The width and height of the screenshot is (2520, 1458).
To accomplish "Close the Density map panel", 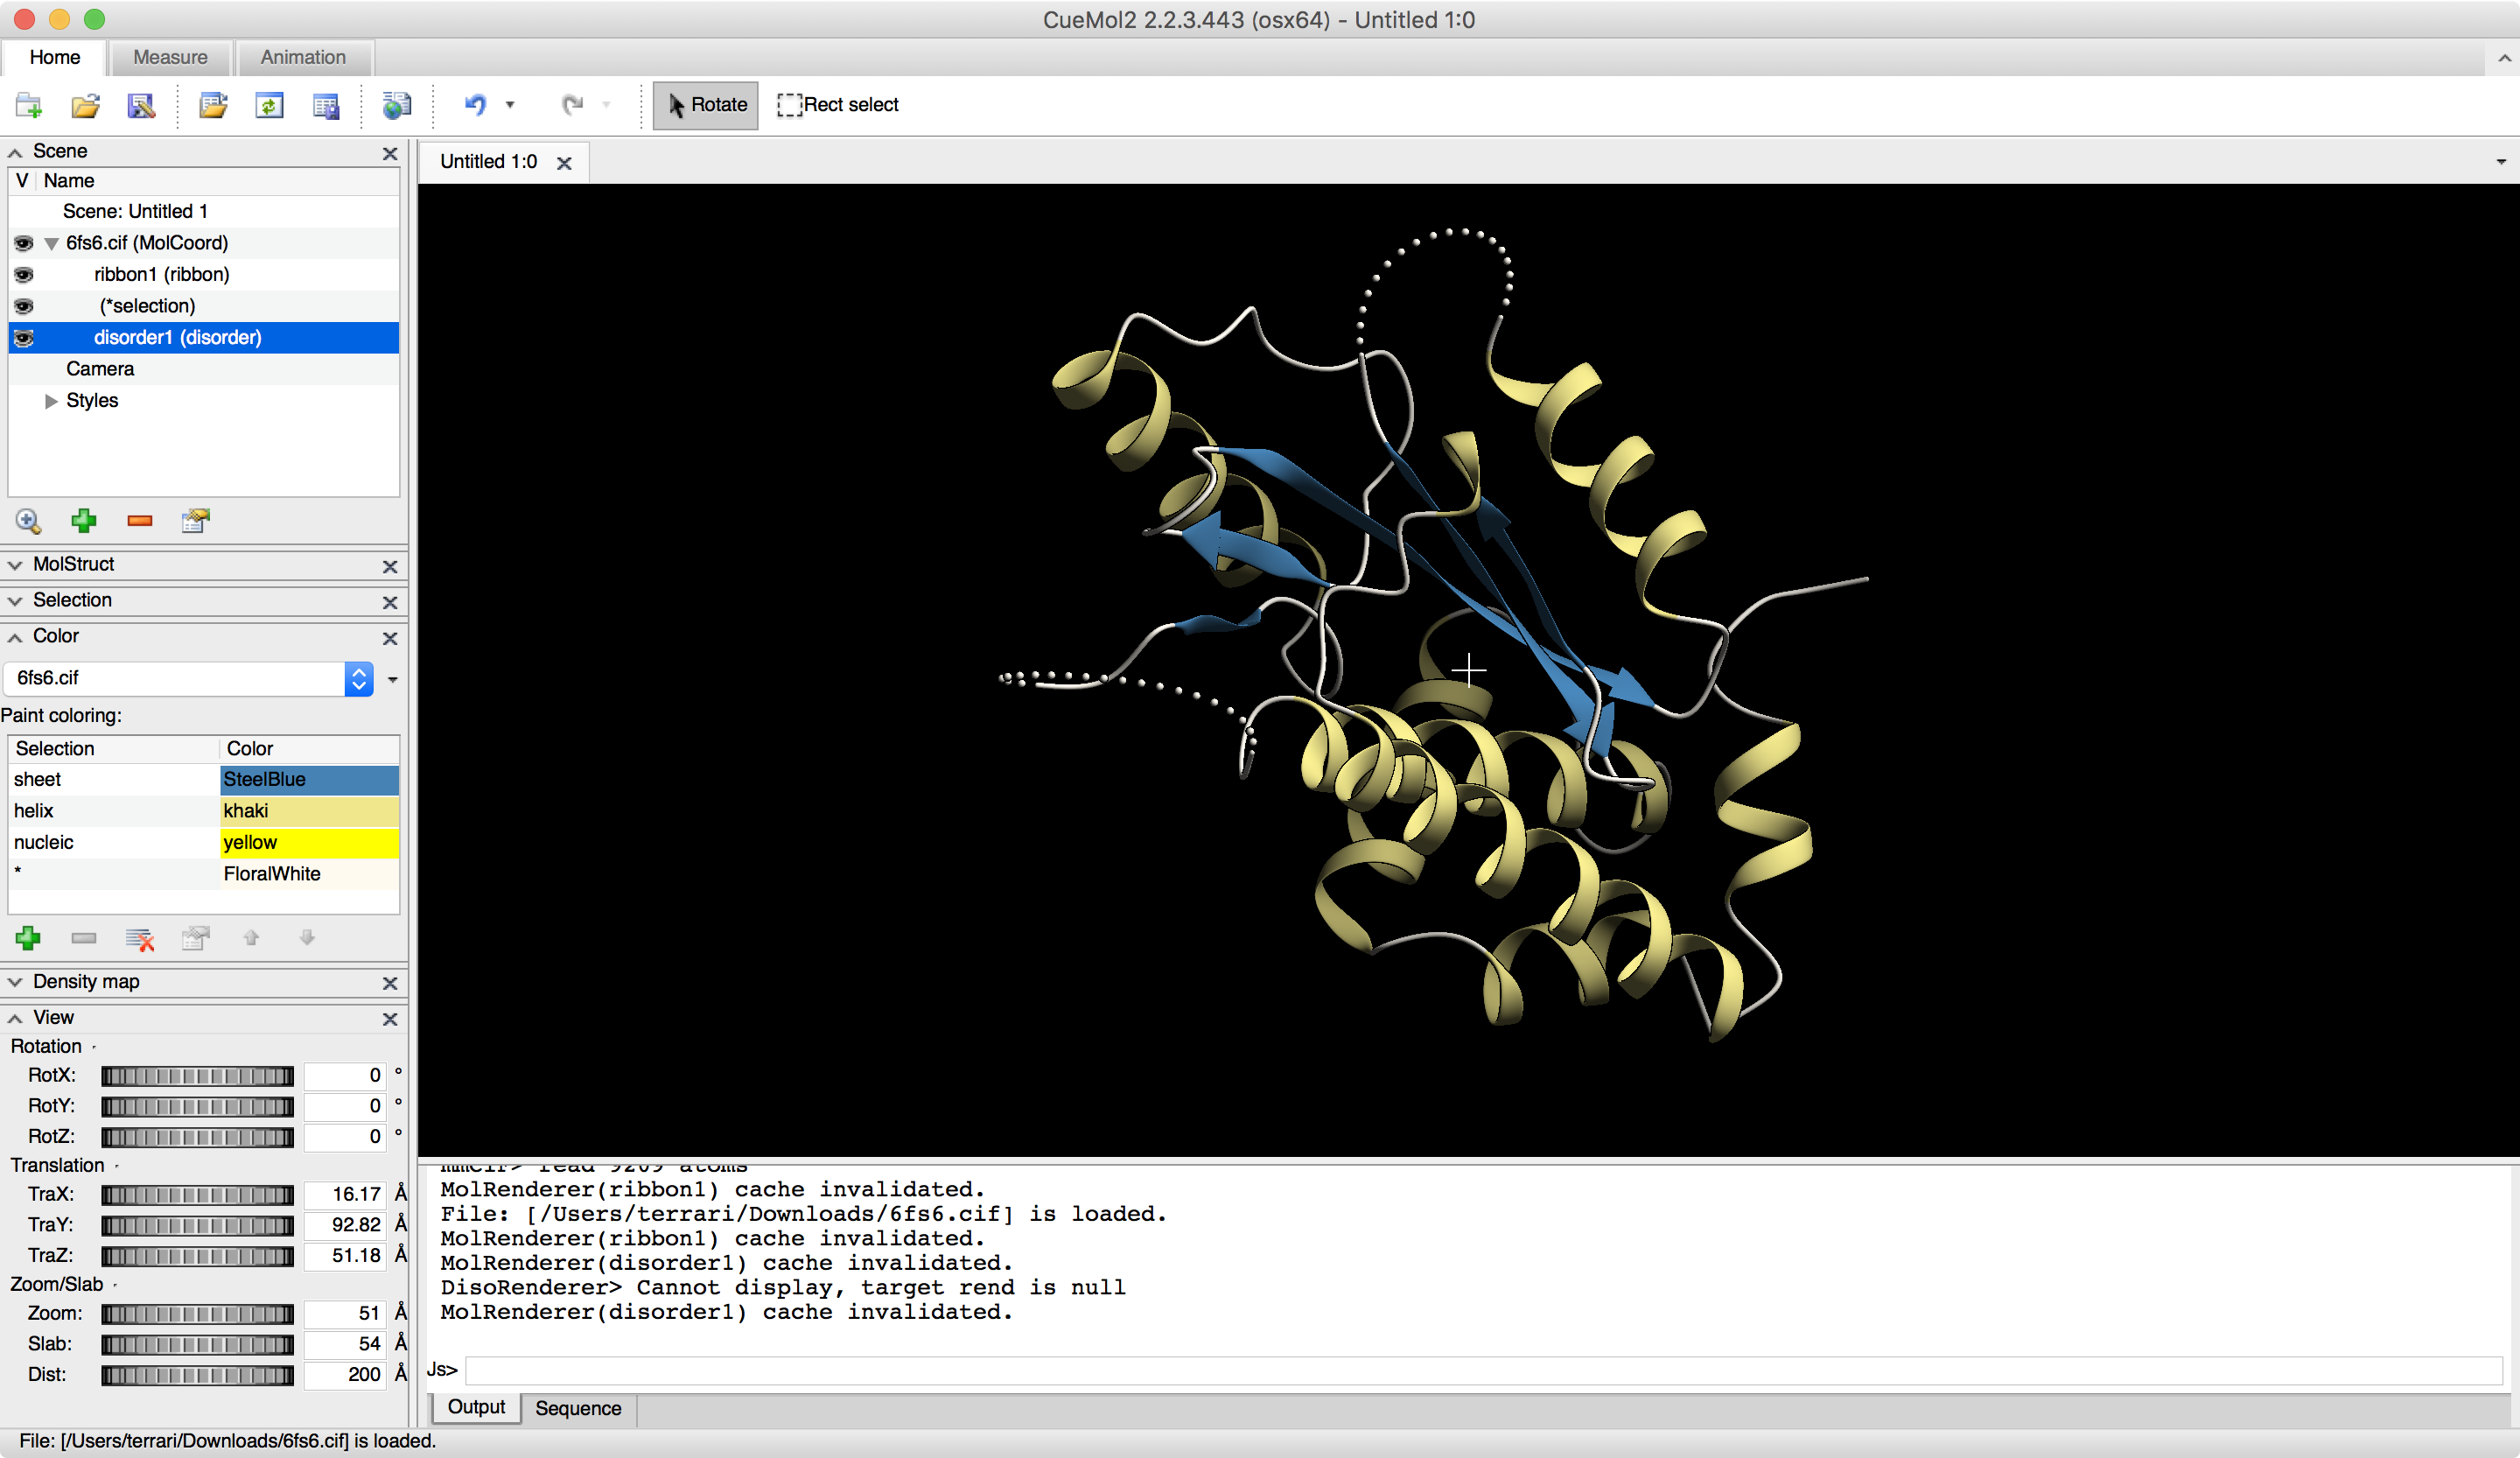I will coord(390,983).
